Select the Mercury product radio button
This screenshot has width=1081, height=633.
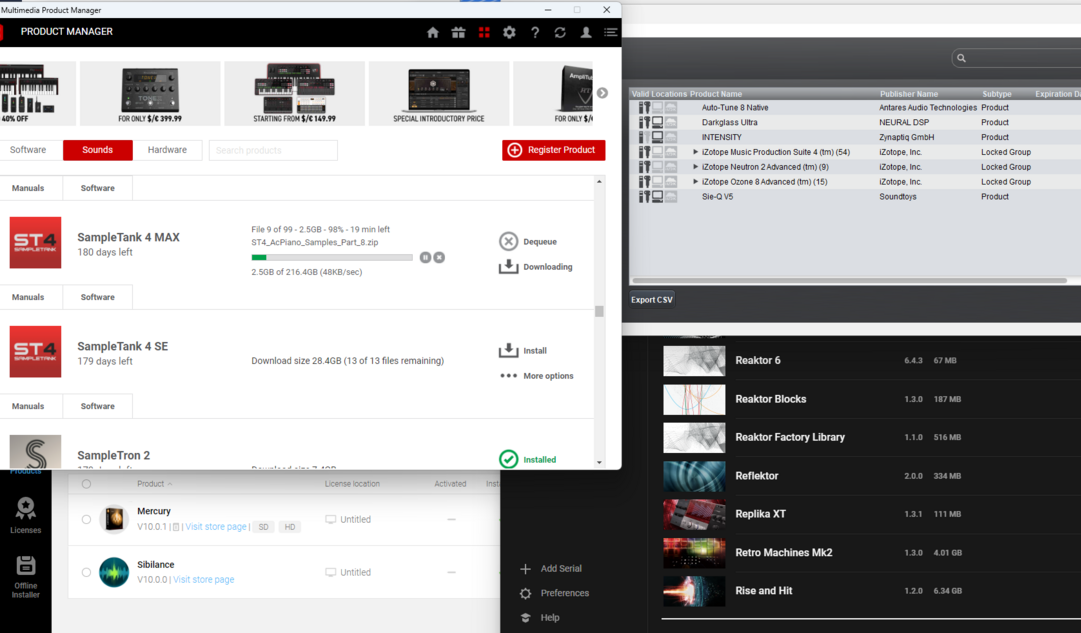point(86,519)
